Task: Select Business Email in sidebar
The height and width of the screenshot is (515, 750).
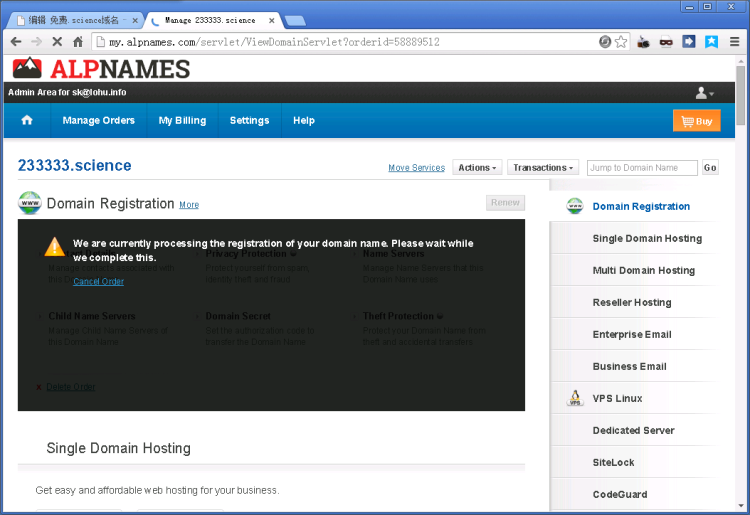Action: pos(629,366)
